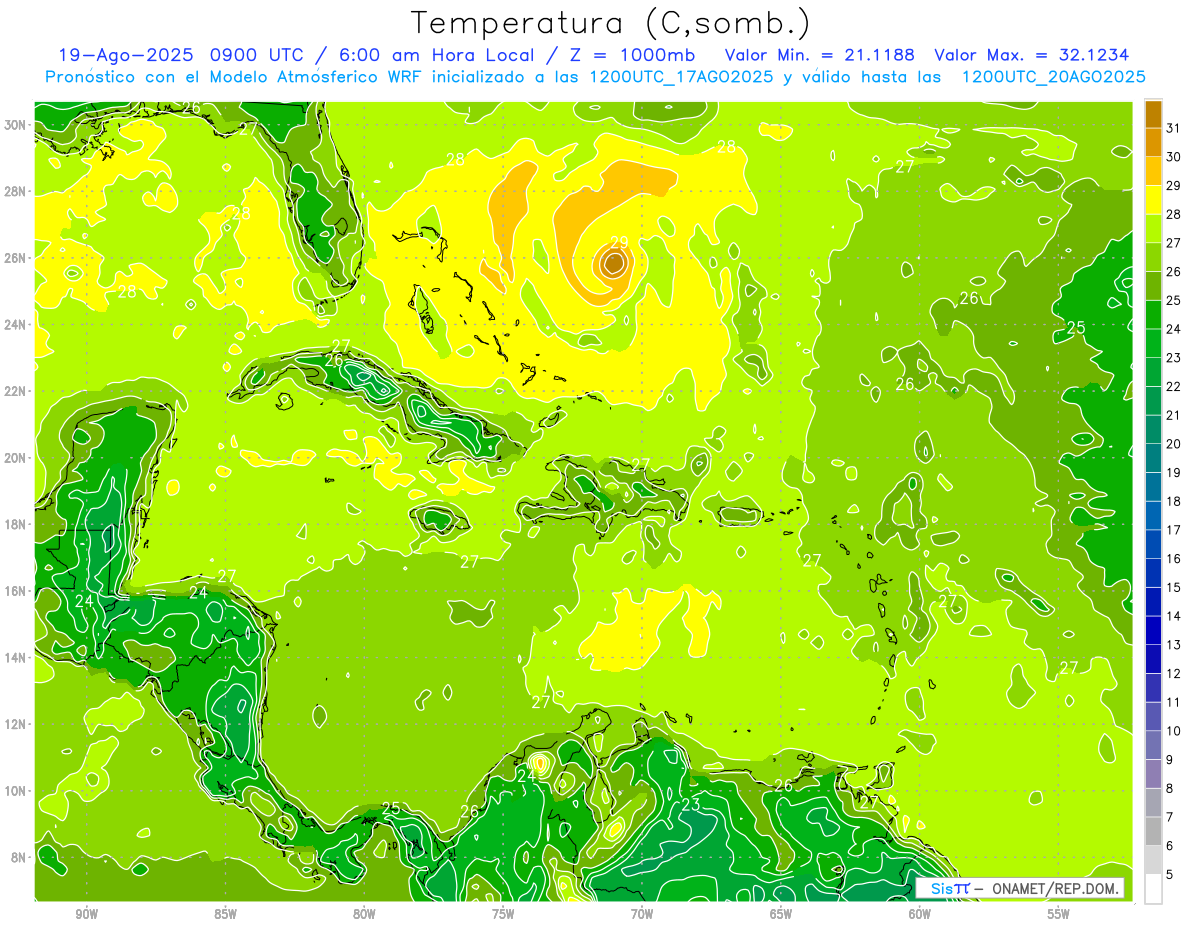Screen dimensions: 1200x927
Task: Click the "Valor Min. = 21.1188" value
Action: 819,55
